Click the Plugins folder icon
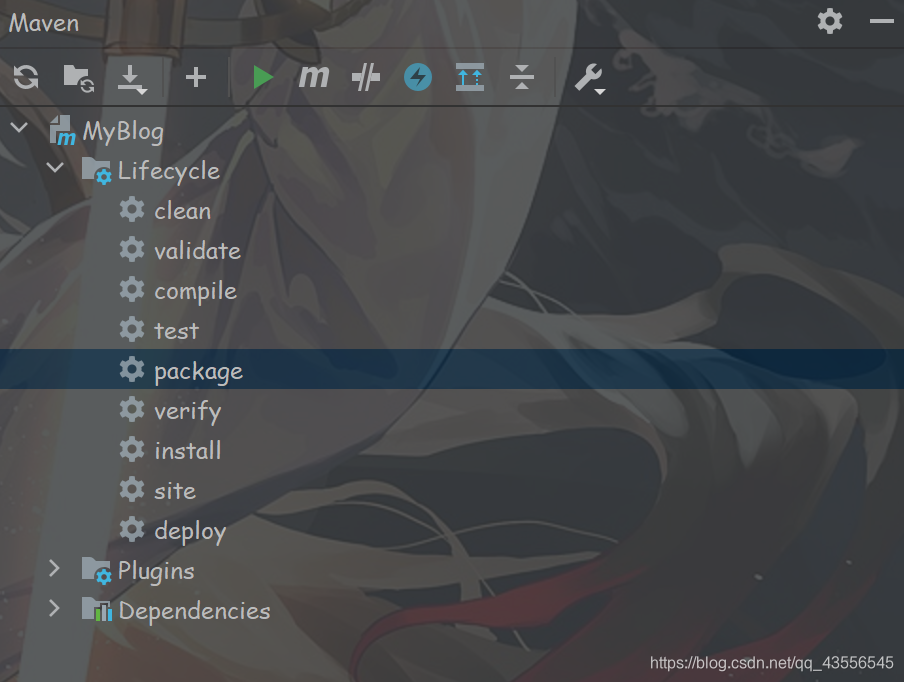904x682 pixels. point(96,571)
